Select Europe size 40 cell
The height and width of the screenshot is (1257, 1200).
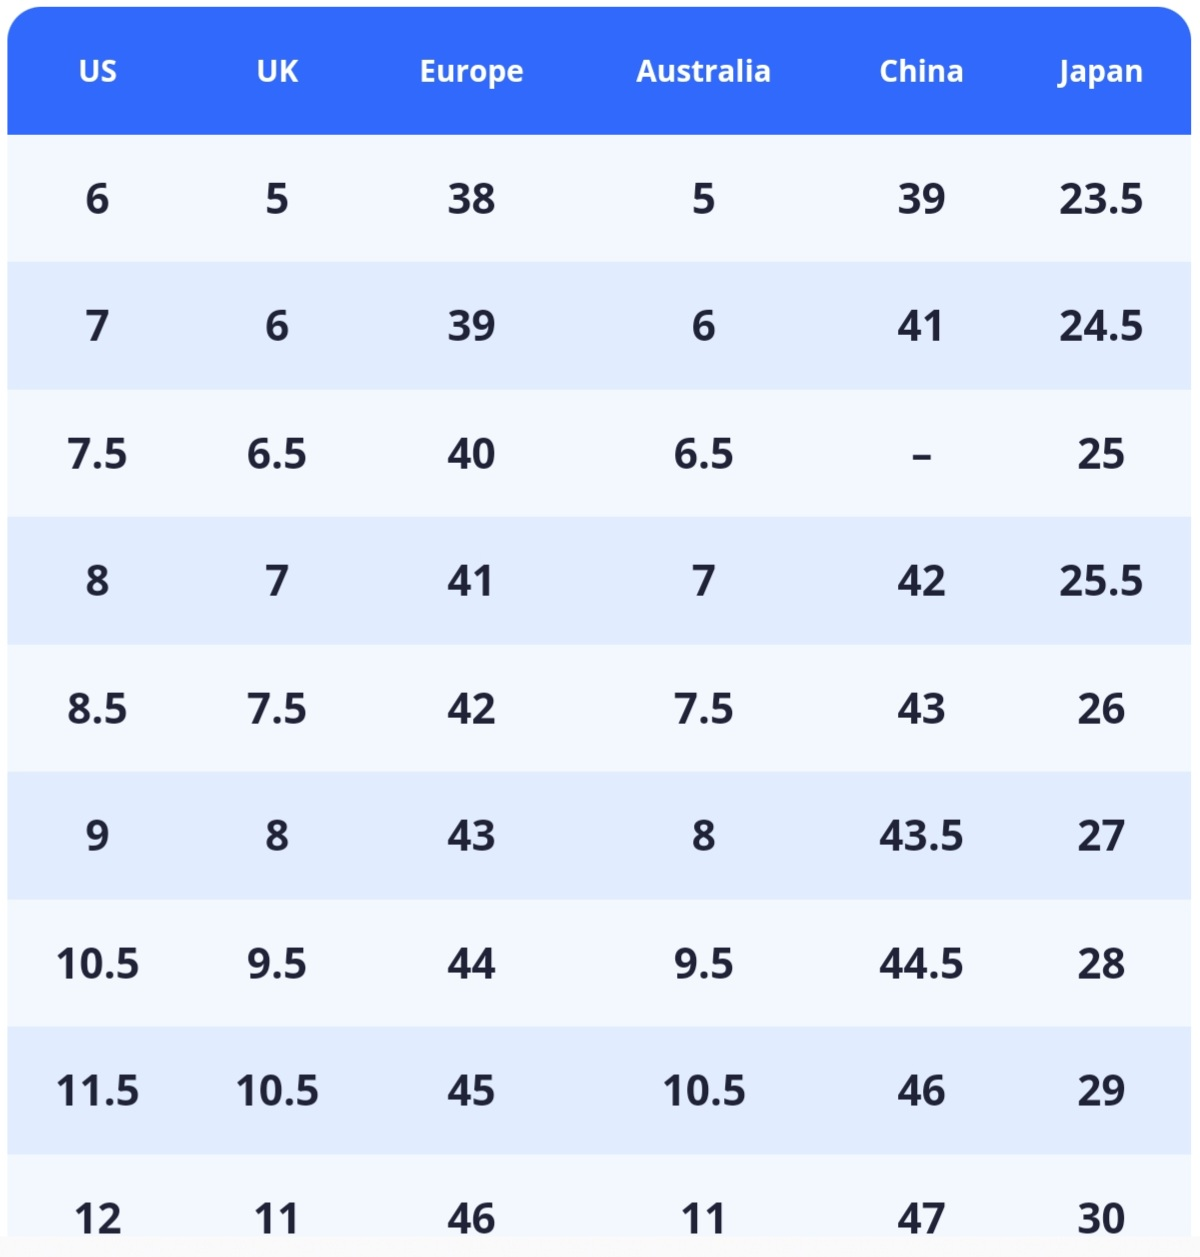[471, 454]
